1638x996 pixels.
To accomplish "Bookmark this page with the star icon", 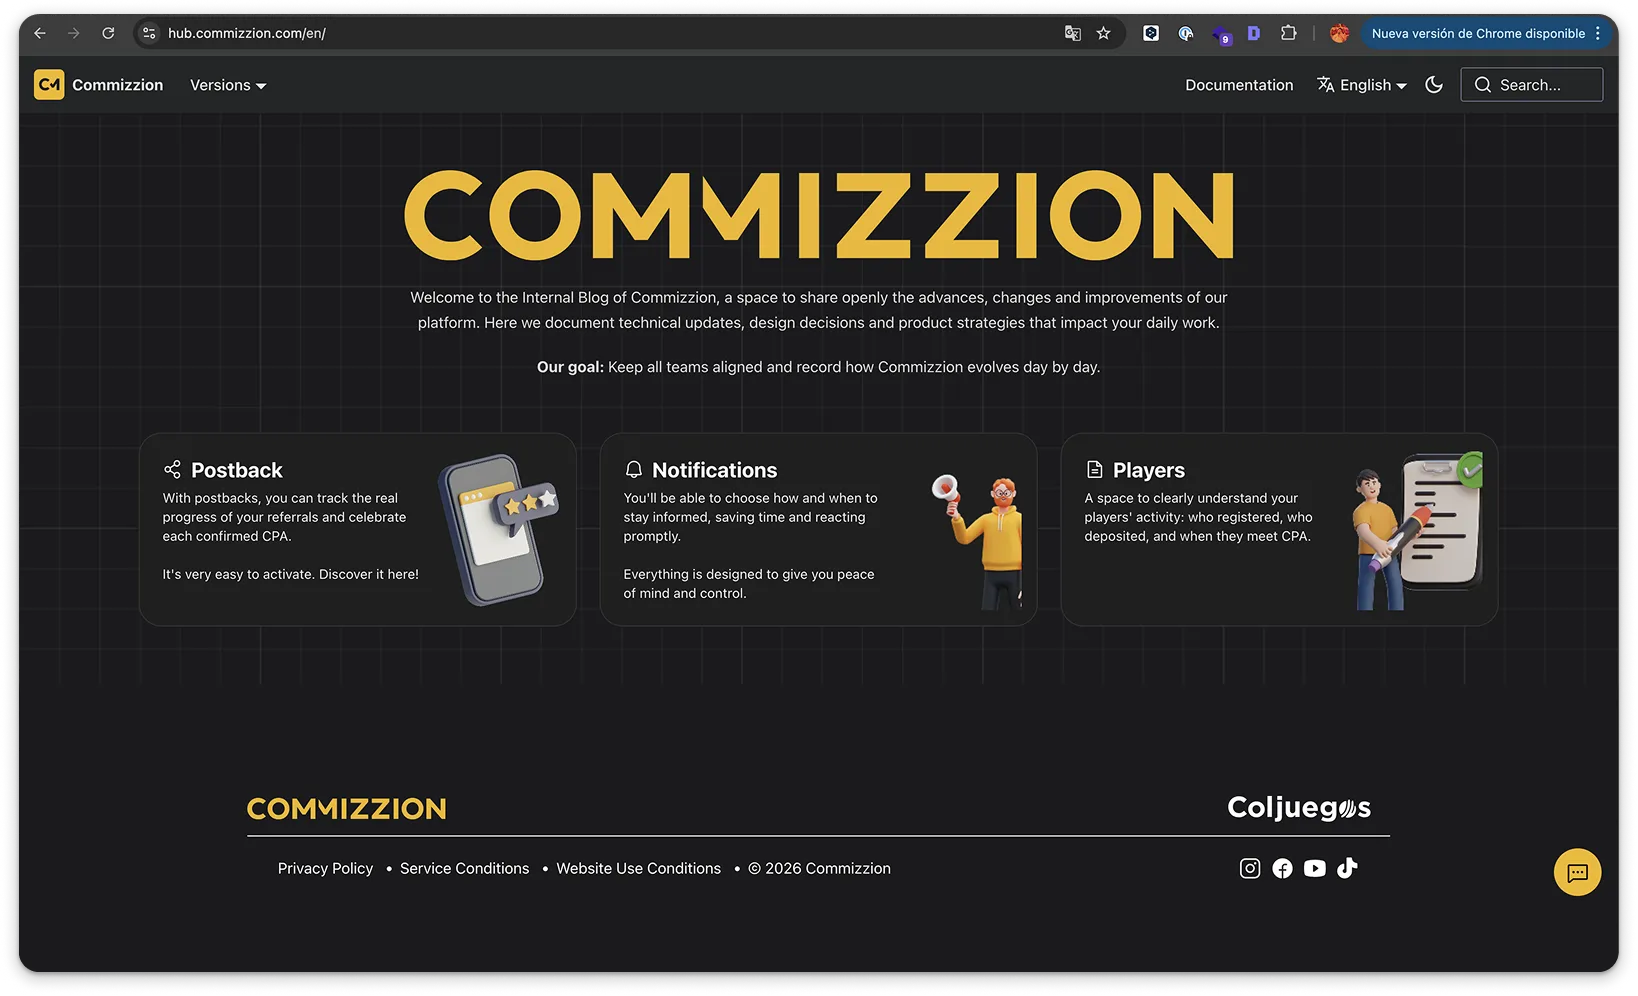I will pyautogui.click(x=1104, y=33).
